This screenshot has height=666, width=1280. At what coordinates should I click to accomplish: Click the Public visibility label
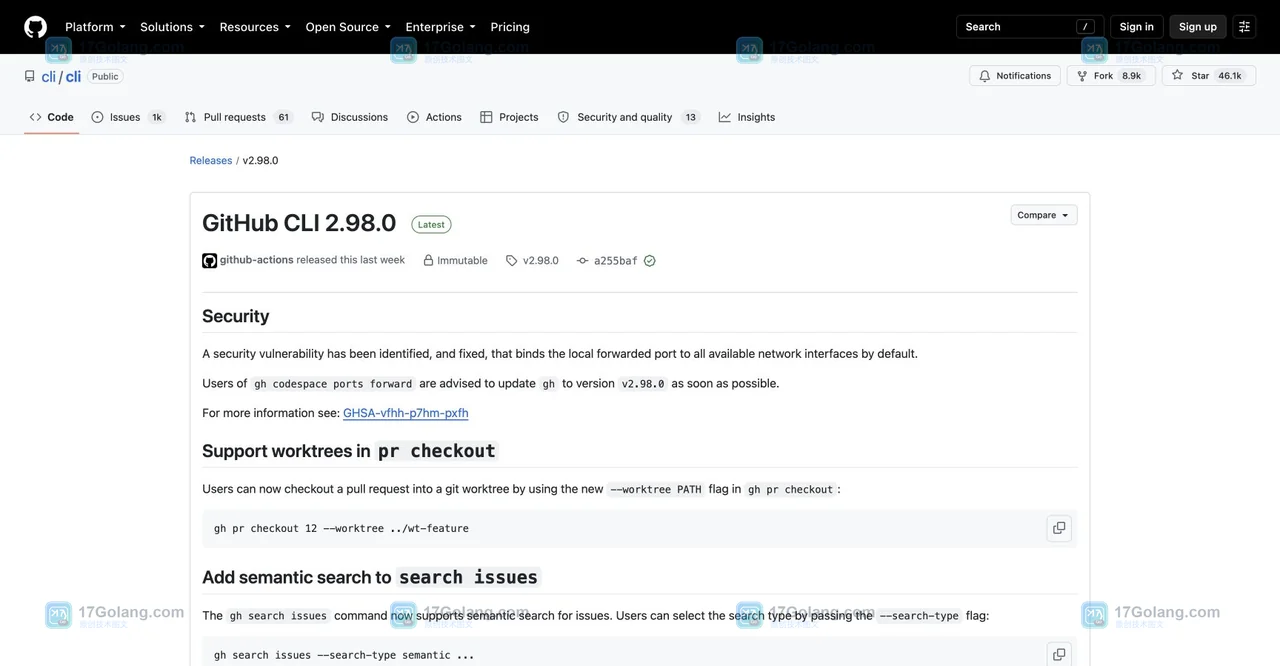(x=105, y=76)
